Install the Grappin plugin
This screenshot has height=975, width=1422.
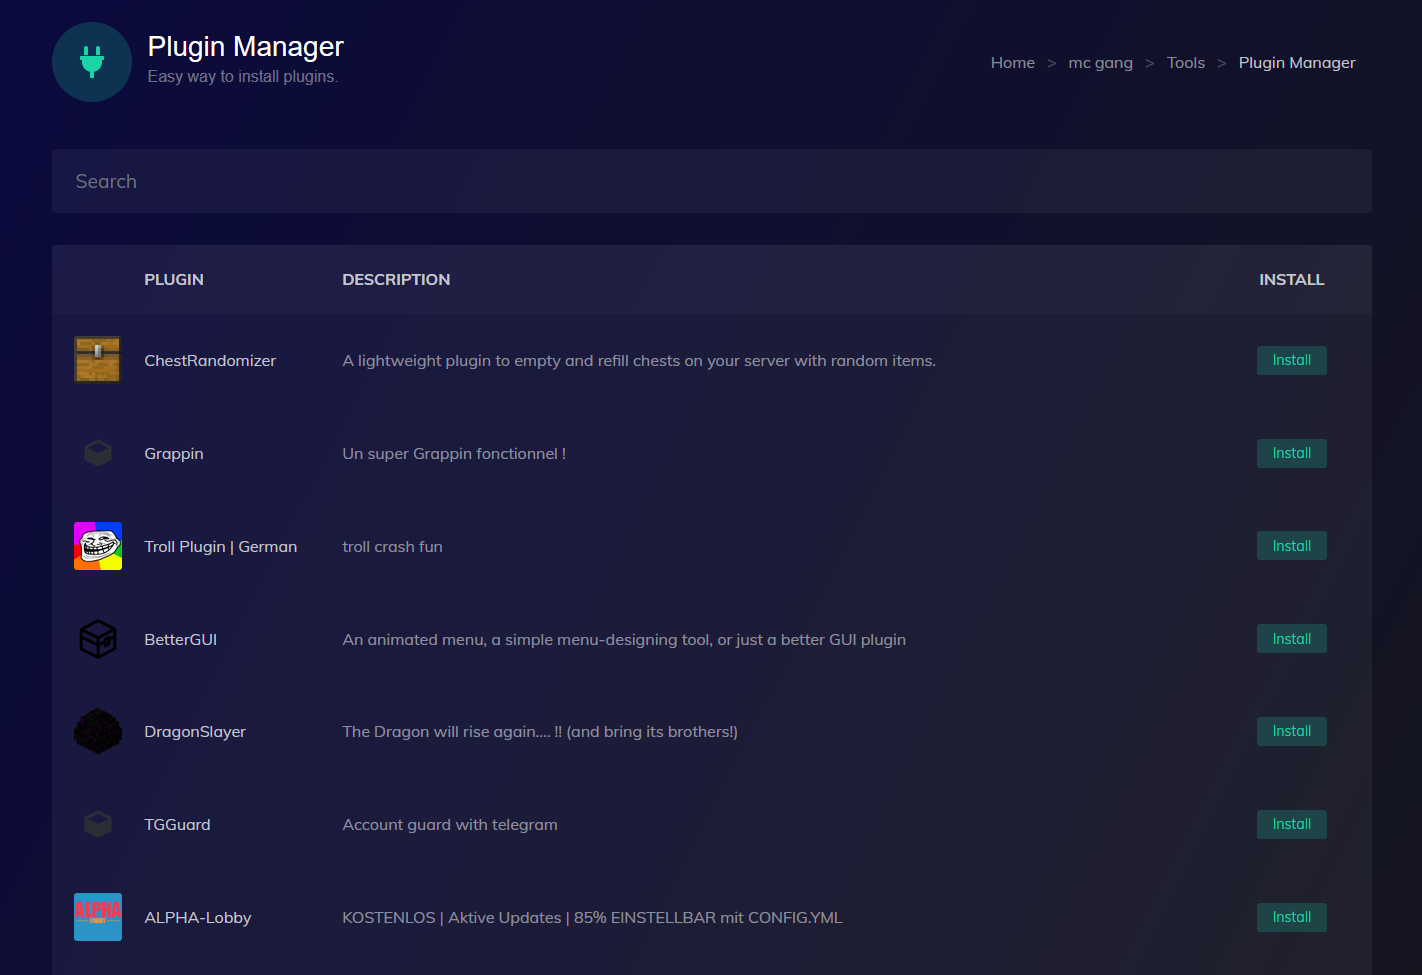1292,453
